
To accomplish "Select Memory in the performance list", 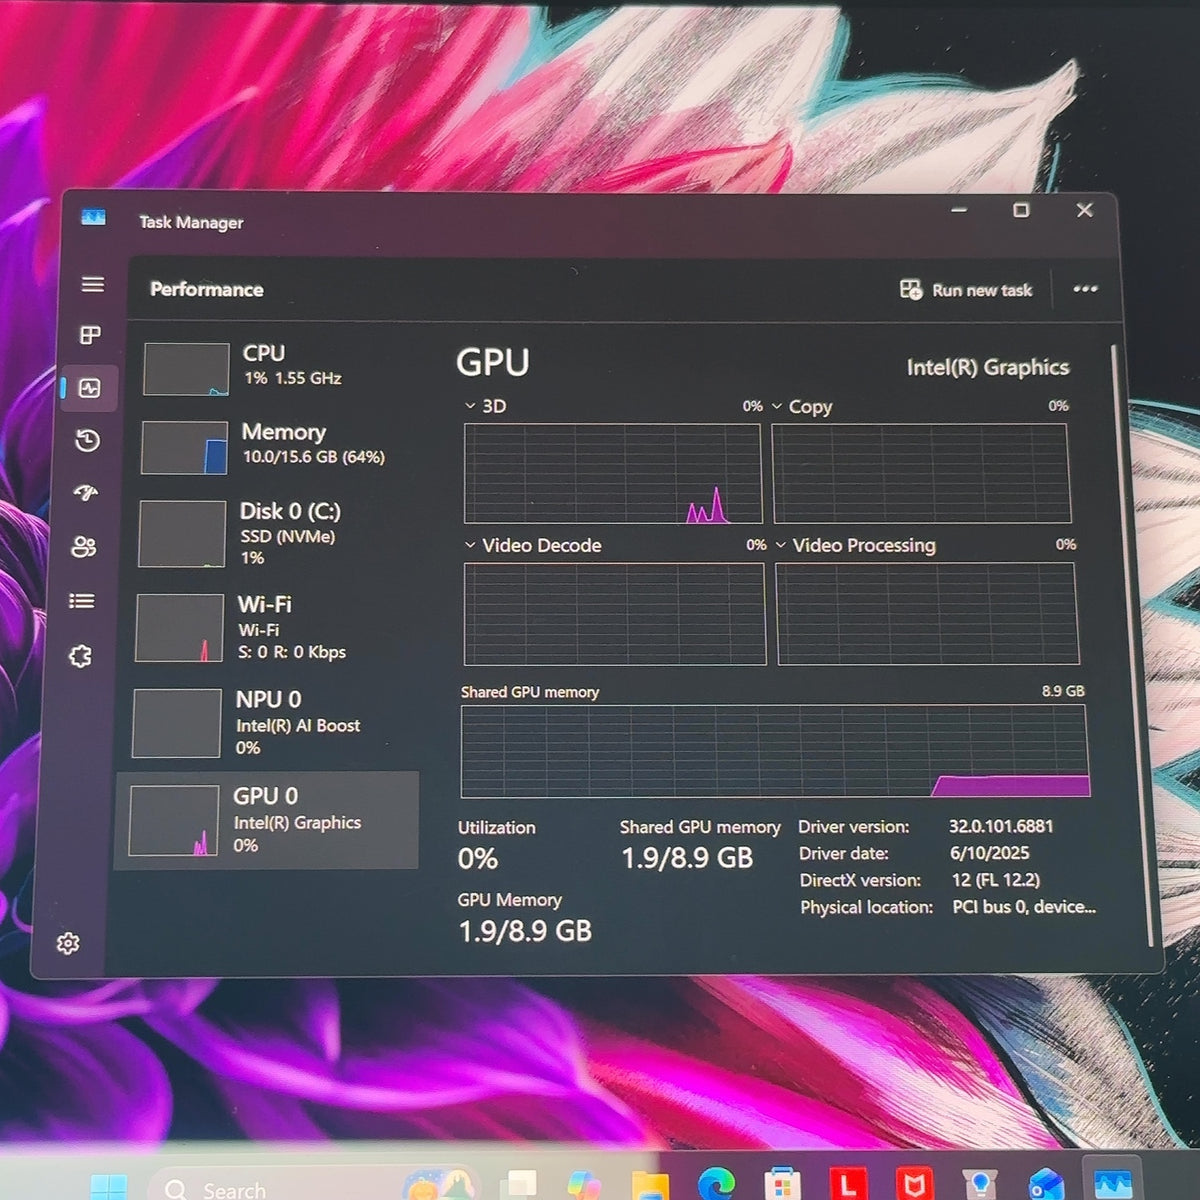I will click(277, 446).
